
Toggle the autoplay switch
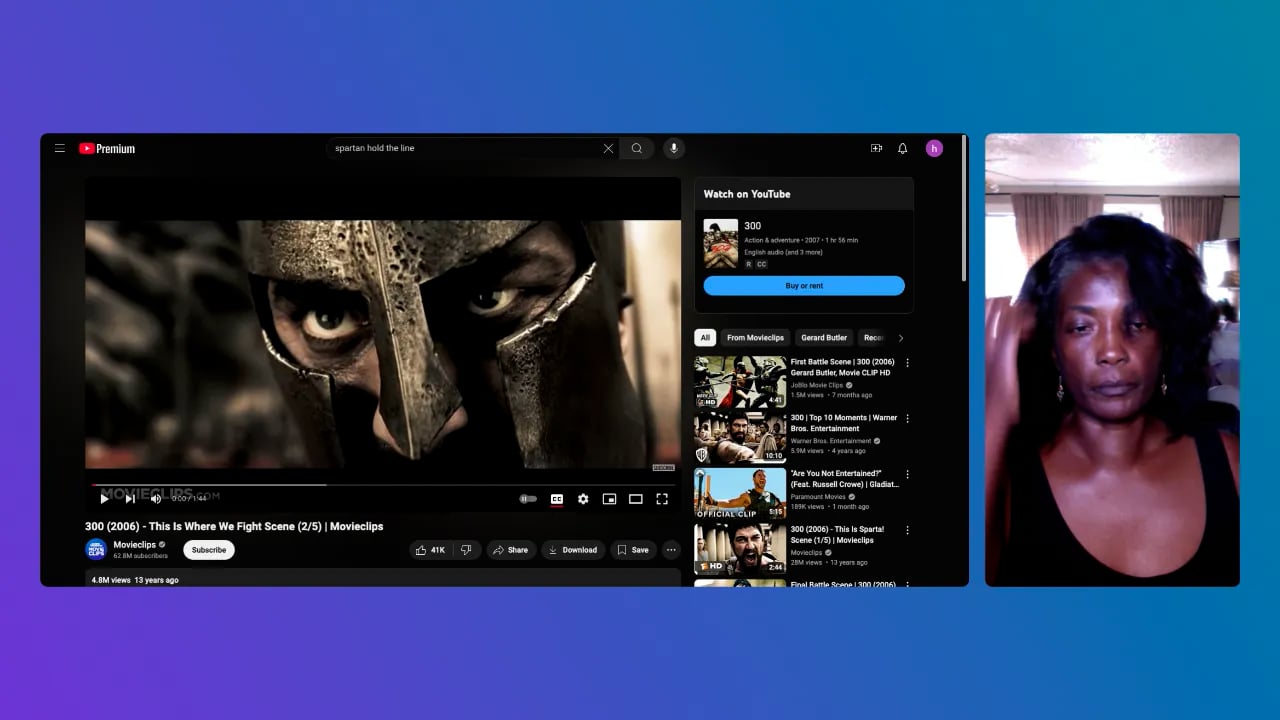[x=528, y=499]
